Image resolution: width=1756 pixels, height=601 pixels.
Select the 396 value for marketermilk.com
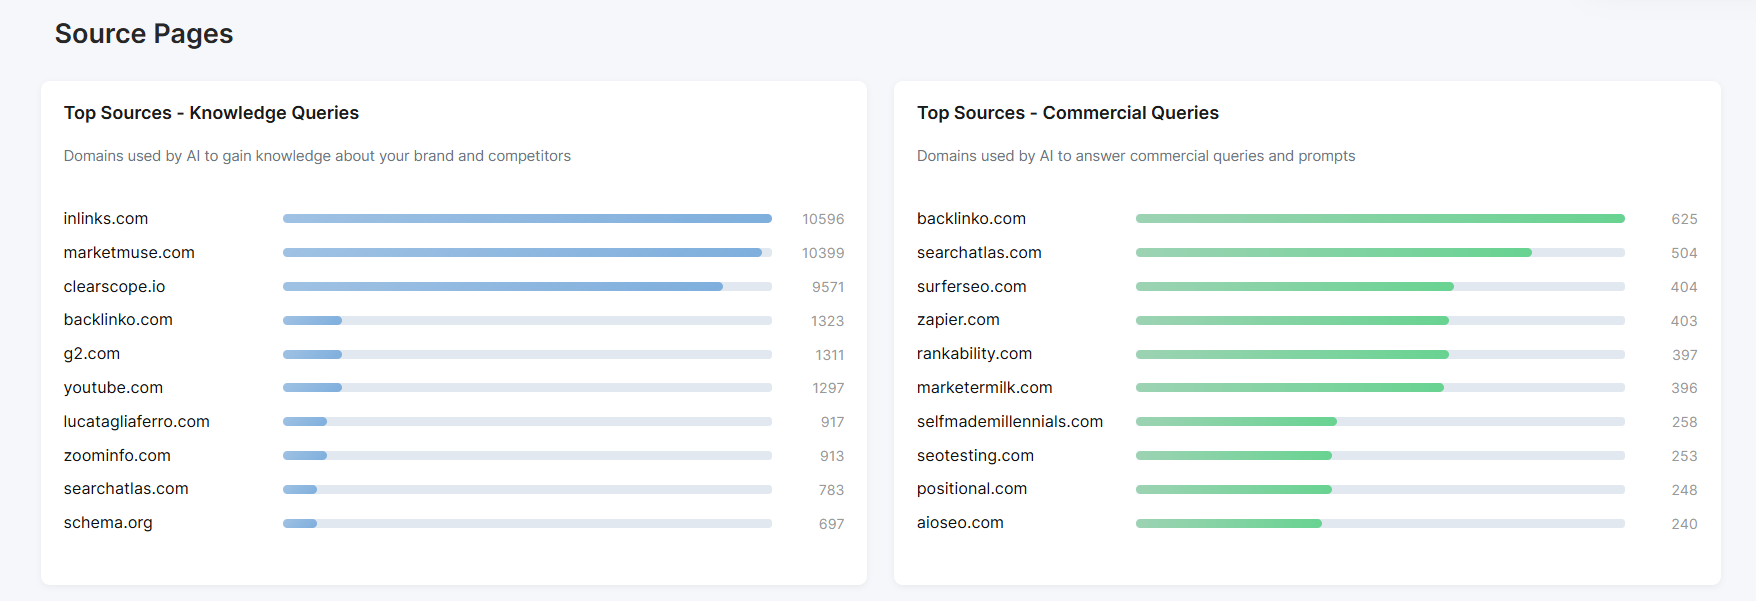pos(1684,388)
